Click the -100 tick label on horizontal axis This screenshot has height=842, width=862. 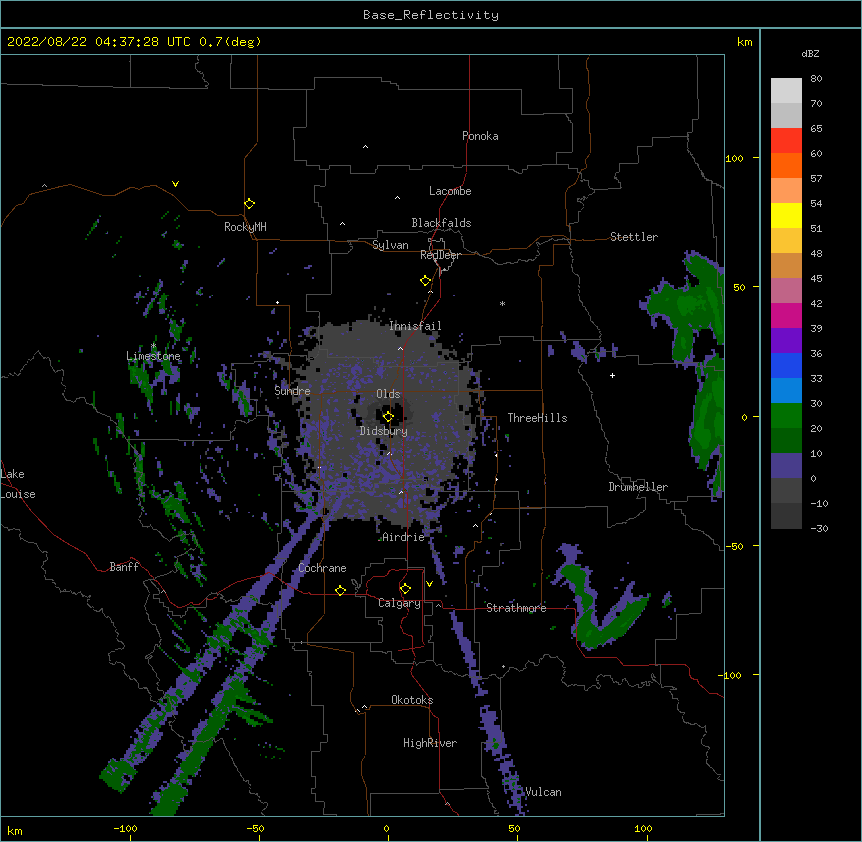[x=125, y=828]
